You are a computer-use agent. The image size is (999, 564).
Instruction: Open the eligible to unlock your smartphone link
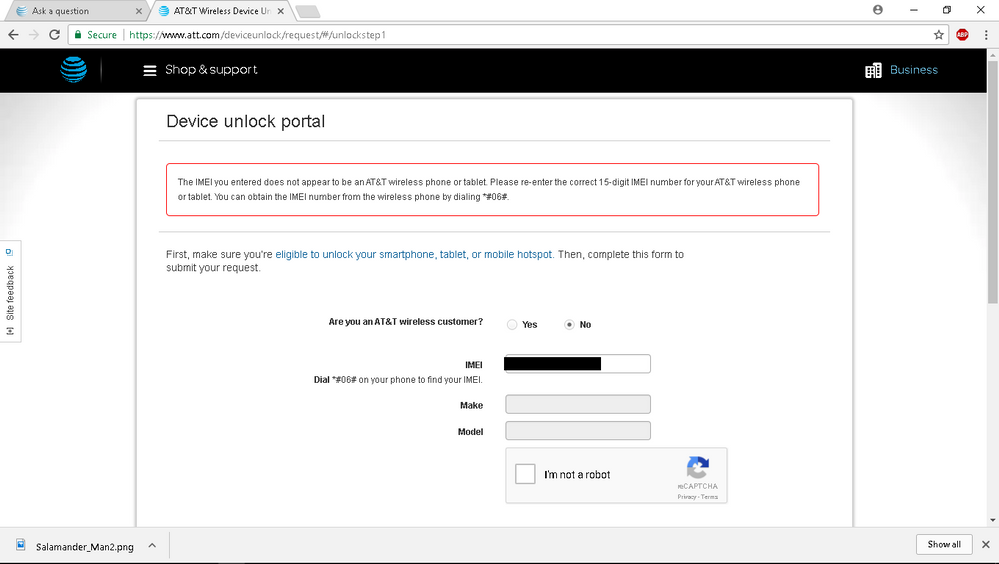[413, 255]
